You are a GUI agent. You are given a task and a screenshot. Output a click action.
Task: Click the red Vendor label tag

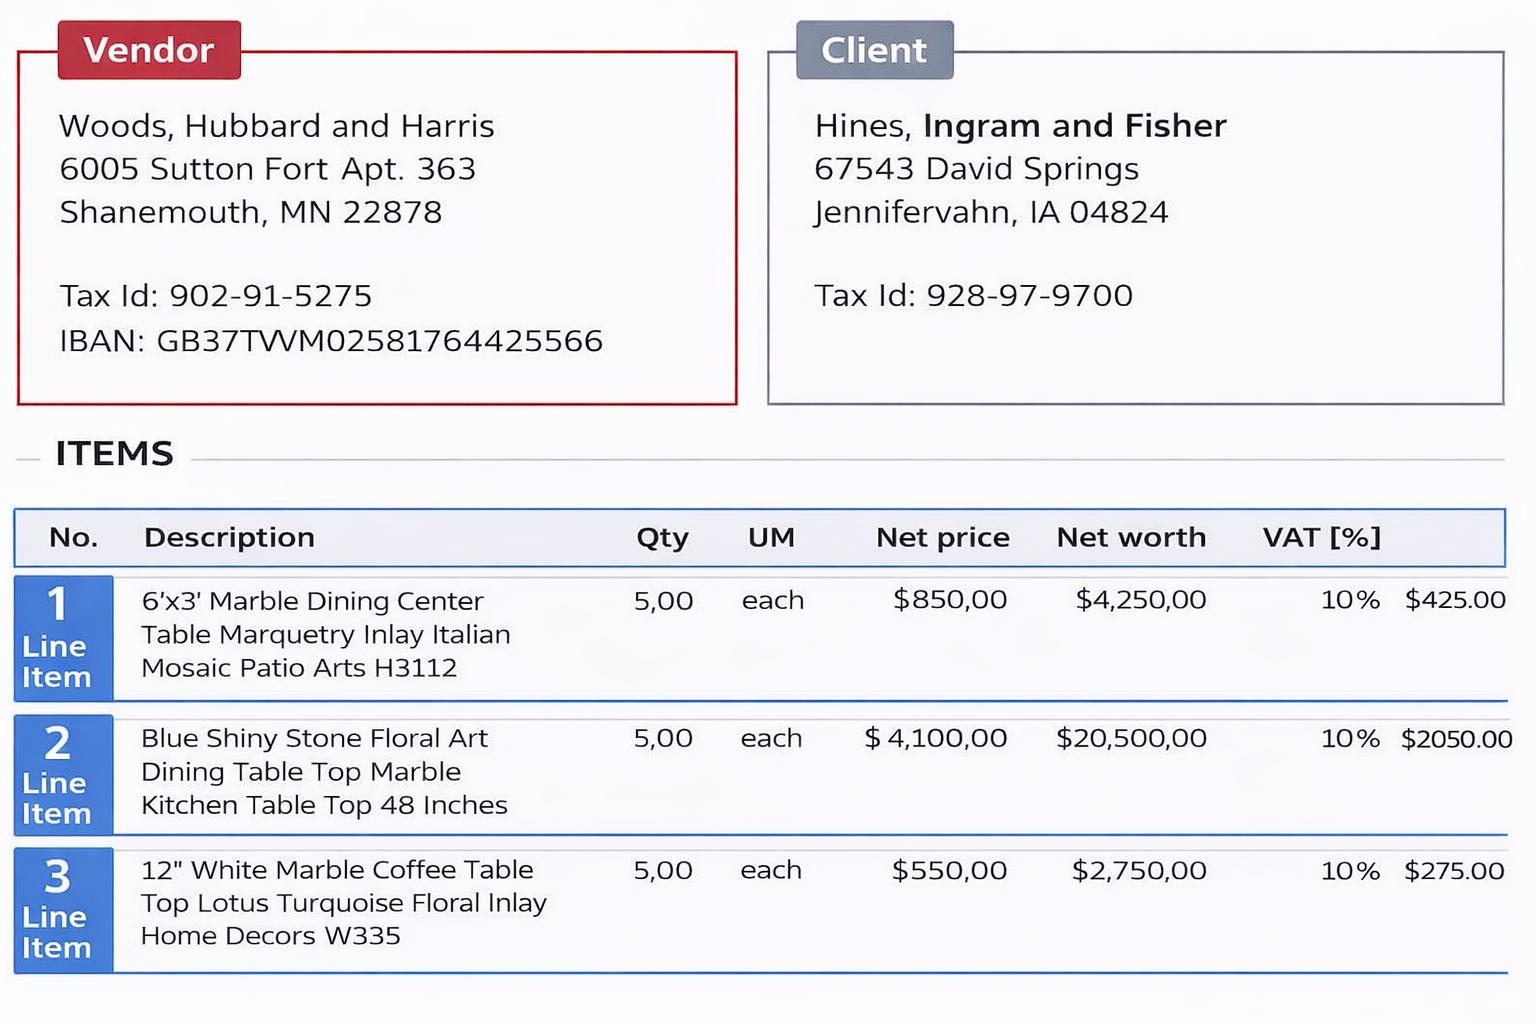click(x=149, y=50)
